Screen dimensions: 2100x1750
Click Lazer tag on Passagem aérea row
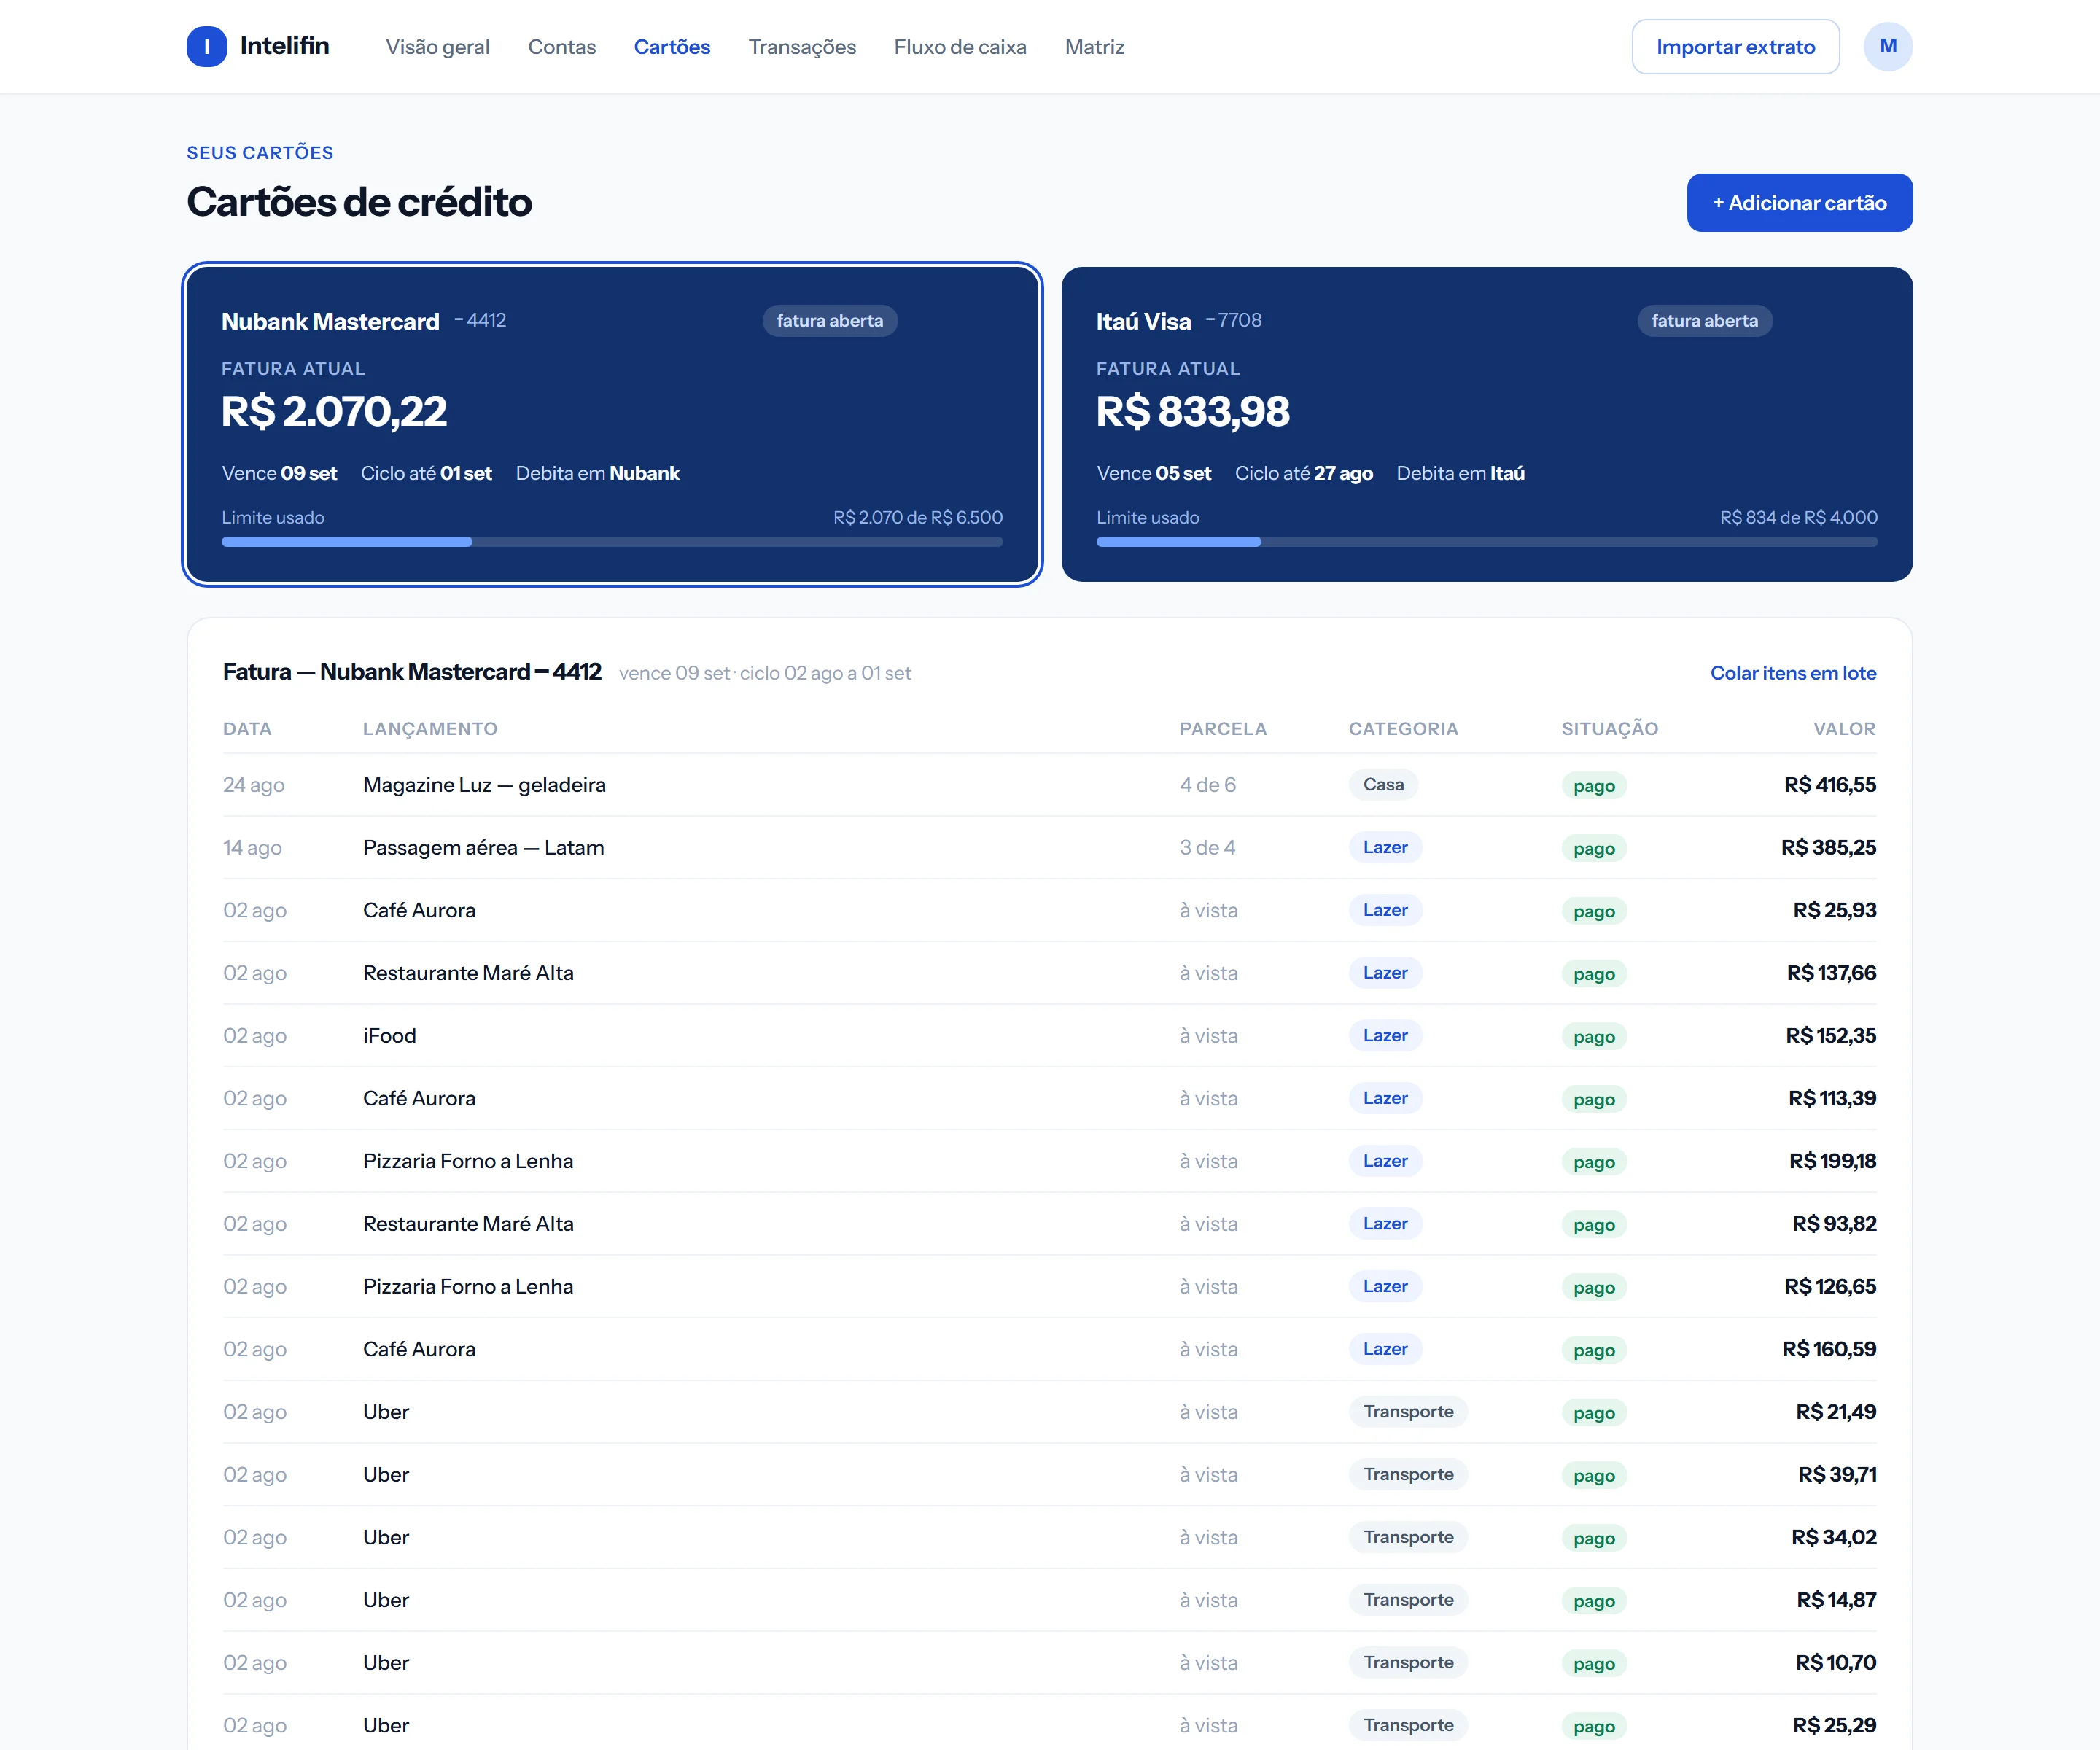1385,848
